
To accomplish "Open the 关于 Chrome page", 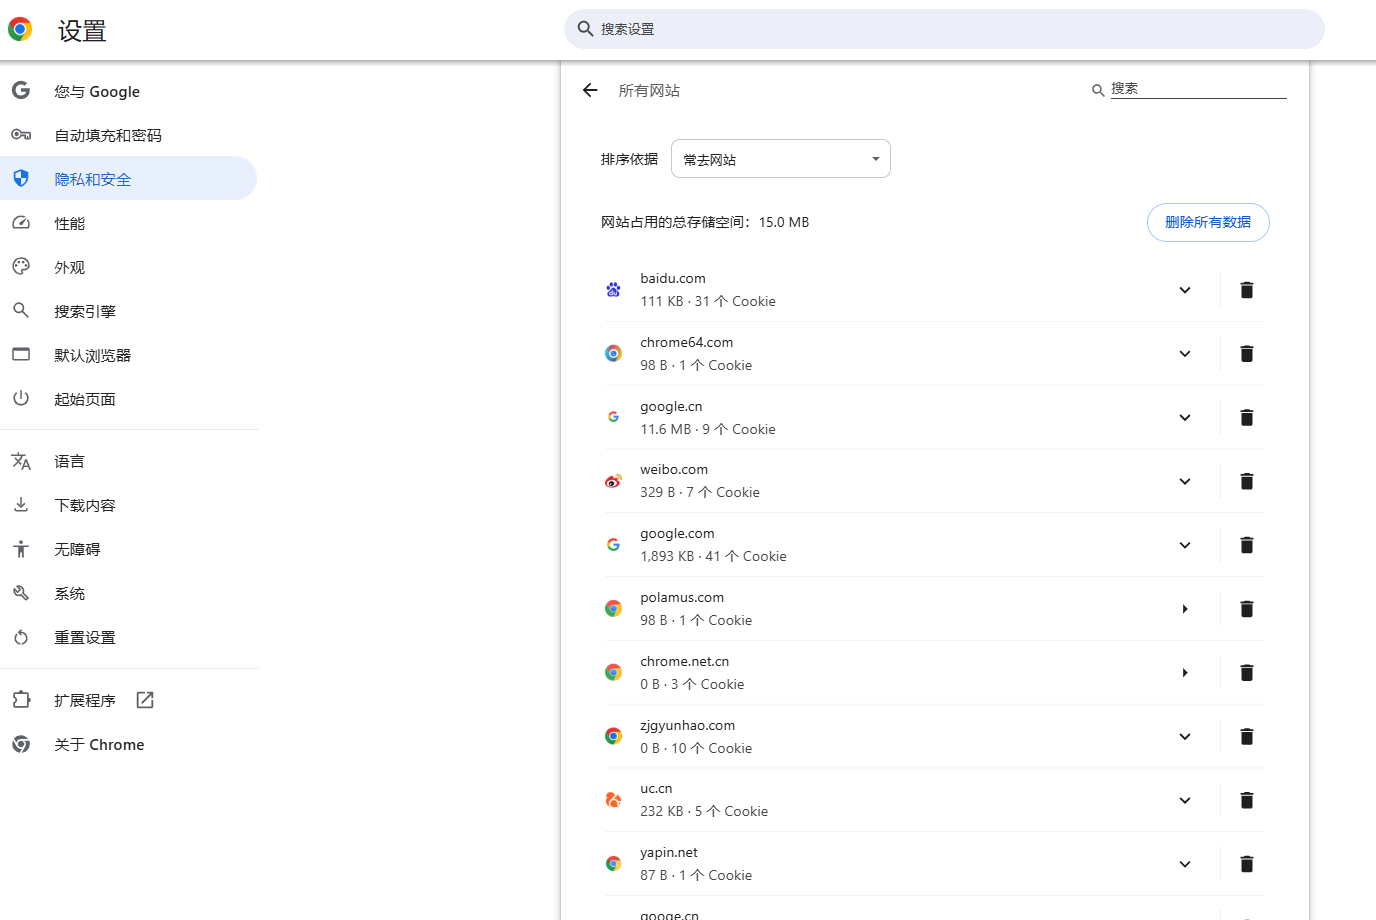I will [99, 744].
